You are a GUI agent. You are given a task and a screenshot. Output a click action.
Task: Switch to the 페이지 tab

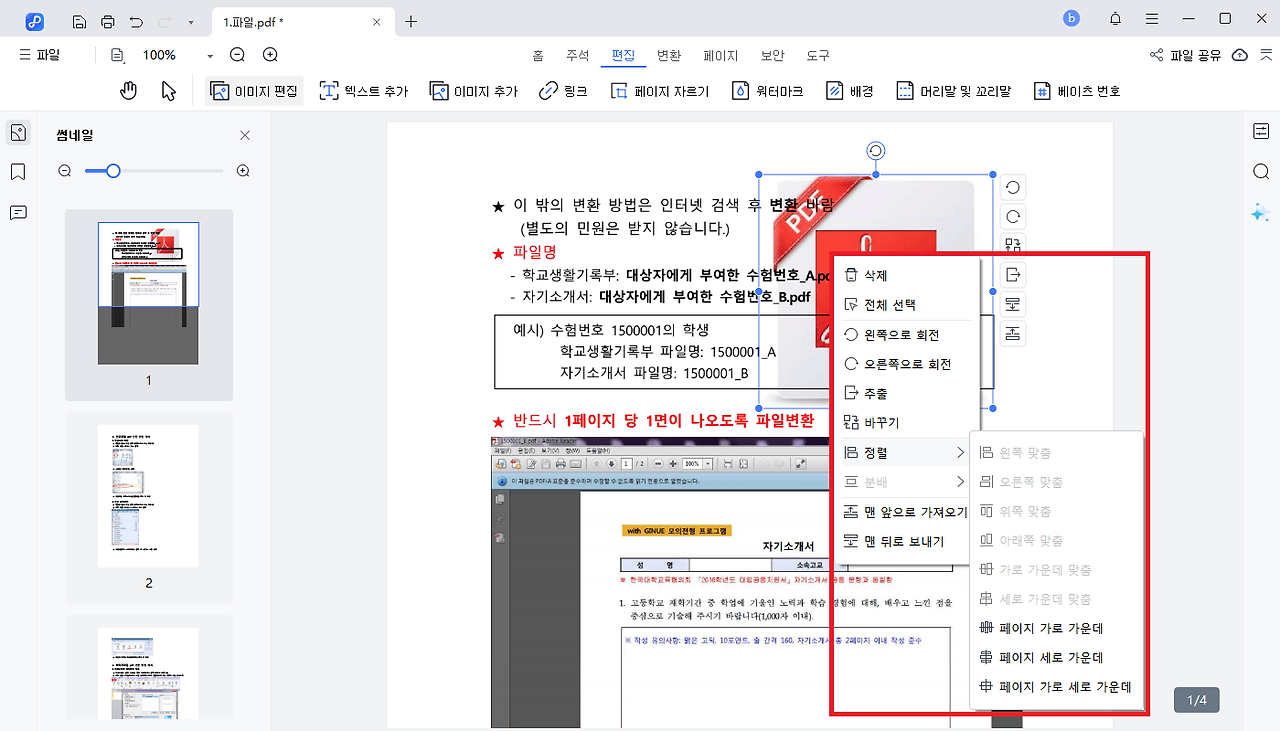pyautogui.click(x=721, y=56)
